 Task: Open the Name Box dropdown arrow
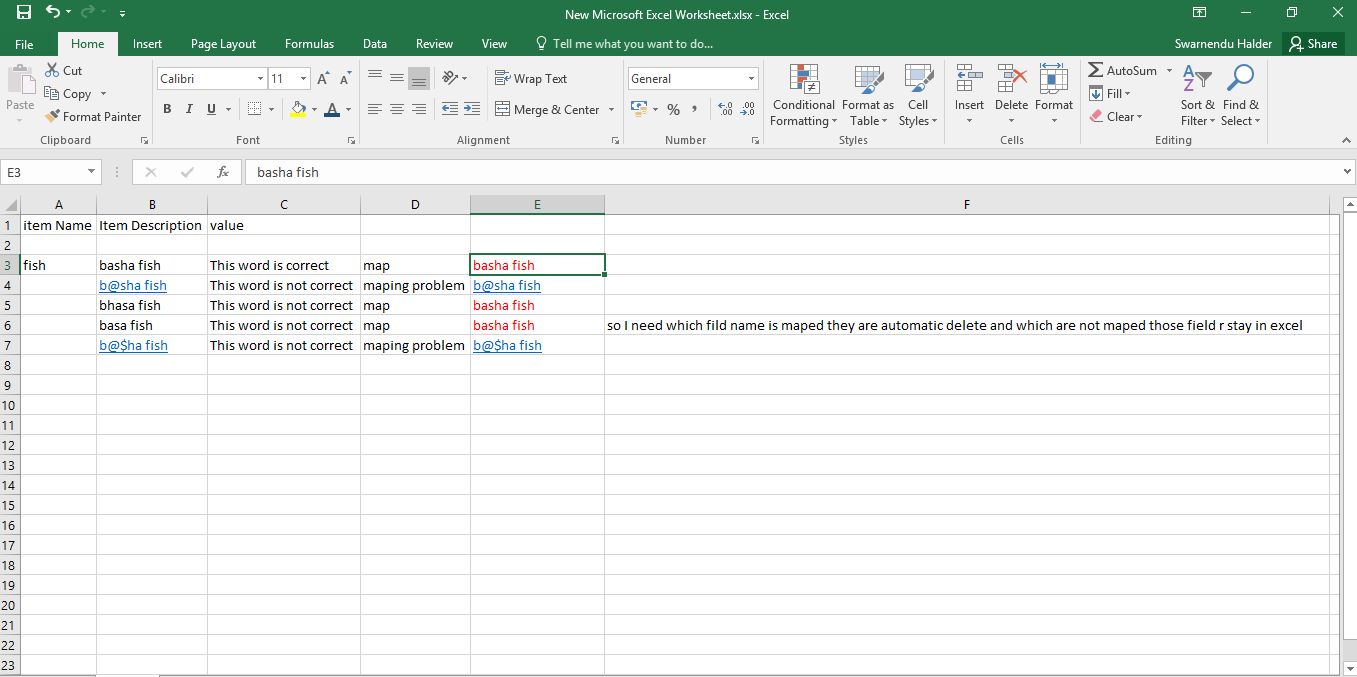tap(92, 172)
